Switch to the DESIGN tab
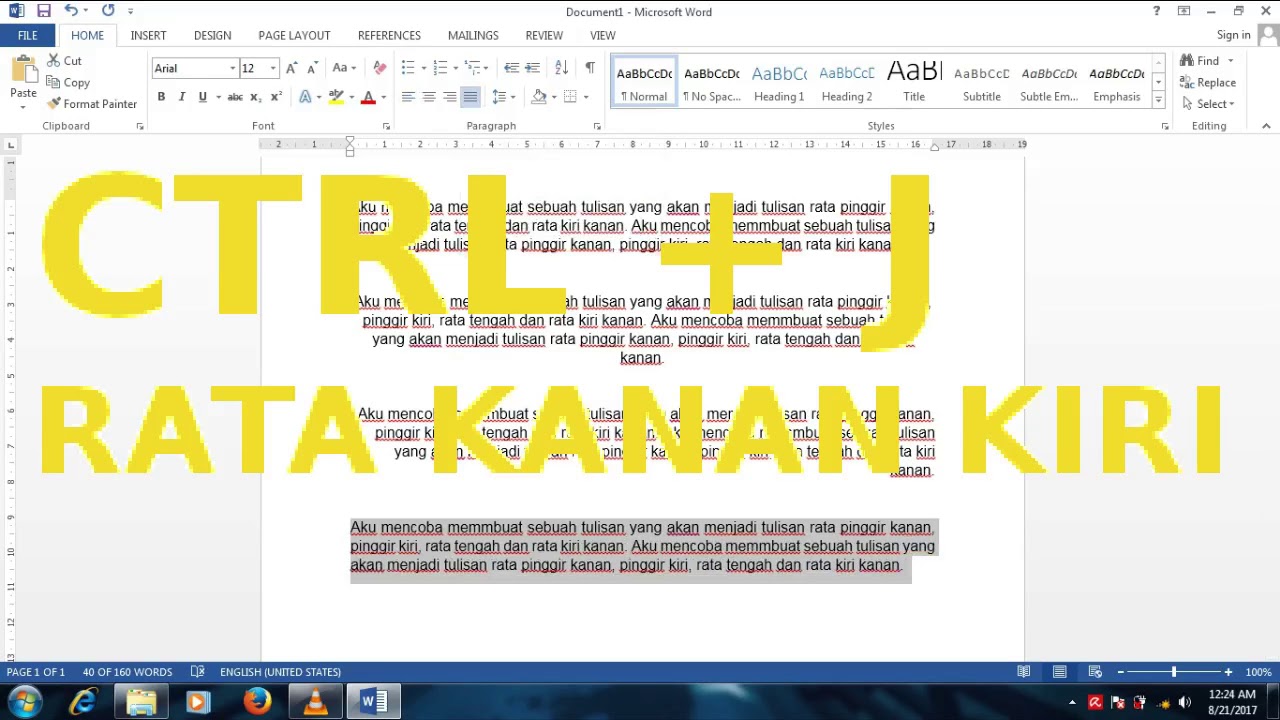The image size is (1280, 720). point(212,35)
